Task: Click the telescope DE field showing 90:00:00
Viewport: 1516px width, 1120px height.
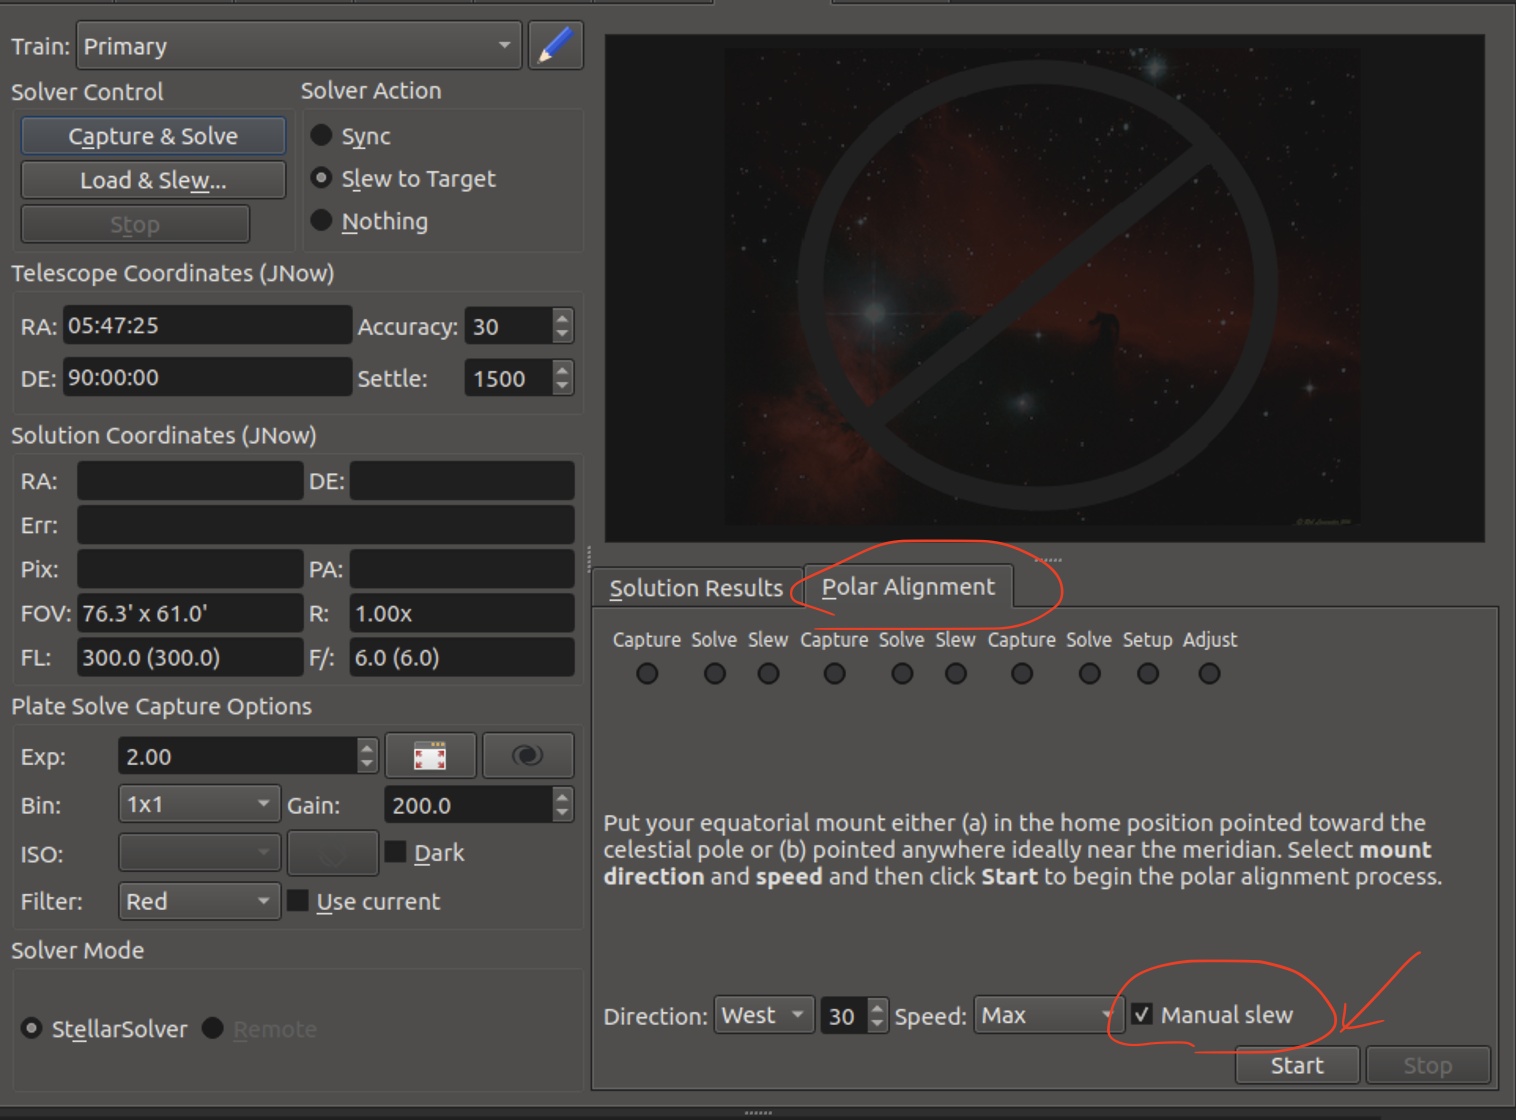Action: (x=208, y=377)
